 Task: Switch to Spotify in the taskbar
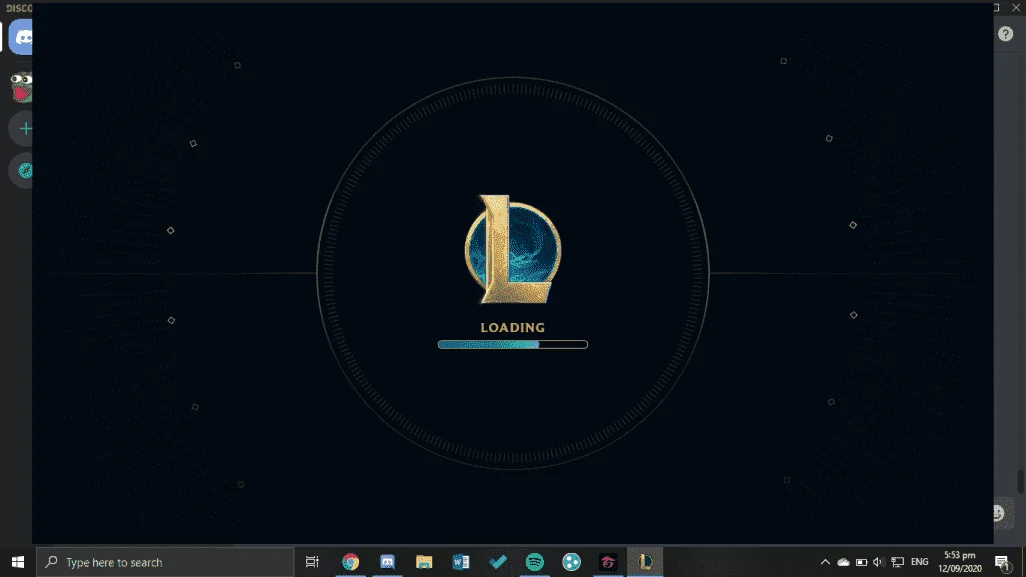[535, 562]
